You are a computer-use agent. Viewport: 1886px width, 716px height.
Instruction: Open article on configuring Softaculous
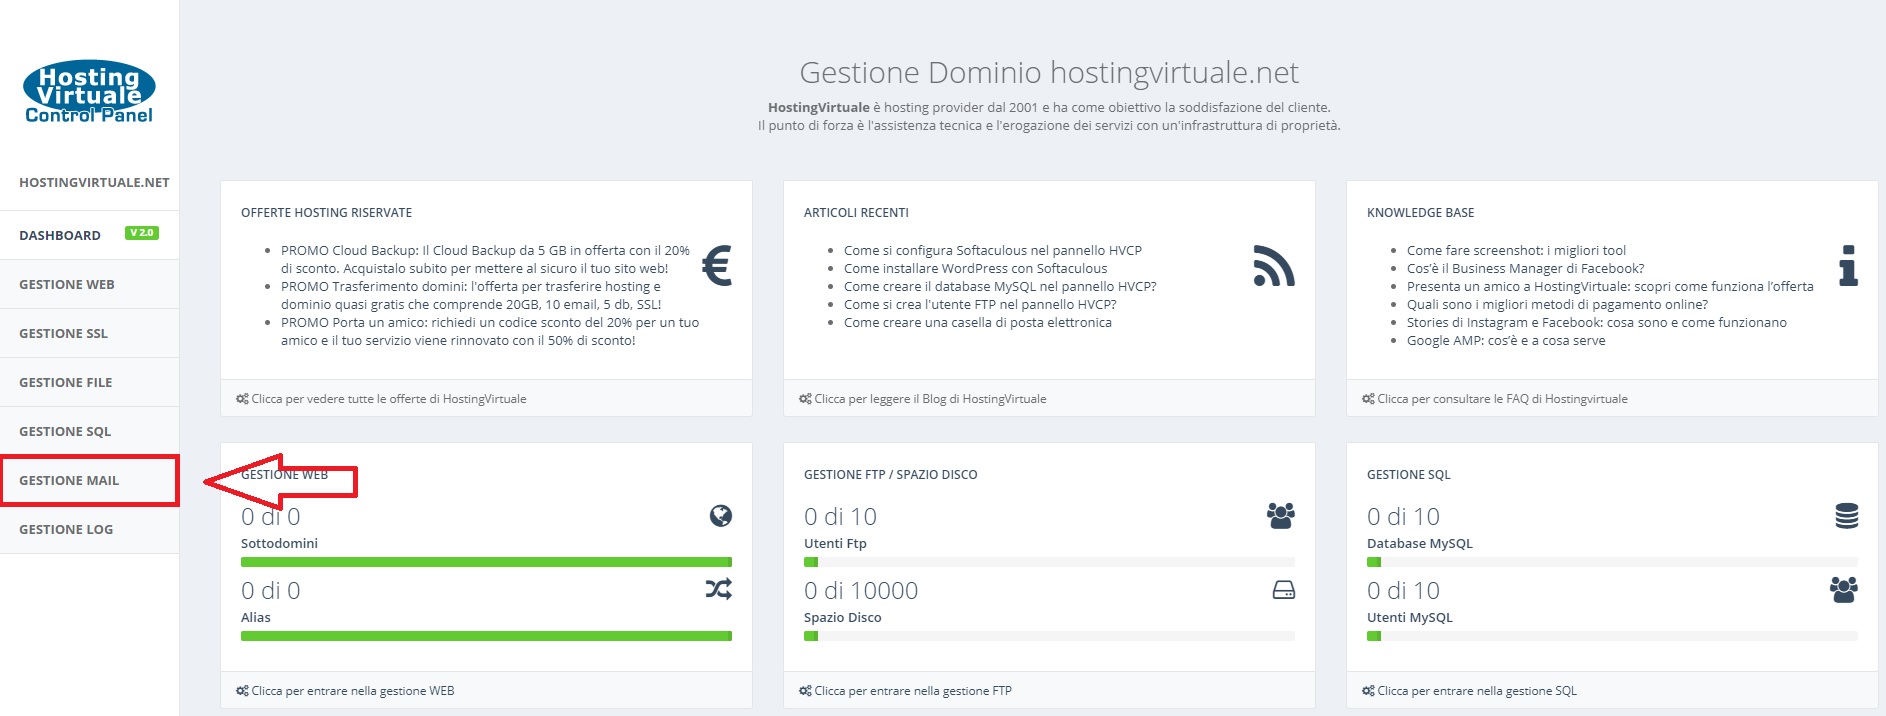pos(993,250)
